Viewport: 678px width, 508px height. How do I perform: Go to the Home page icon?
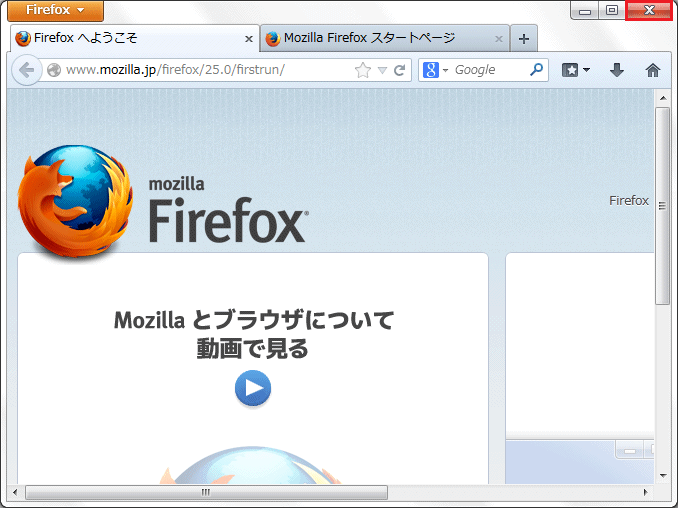[x=653, y=70]
